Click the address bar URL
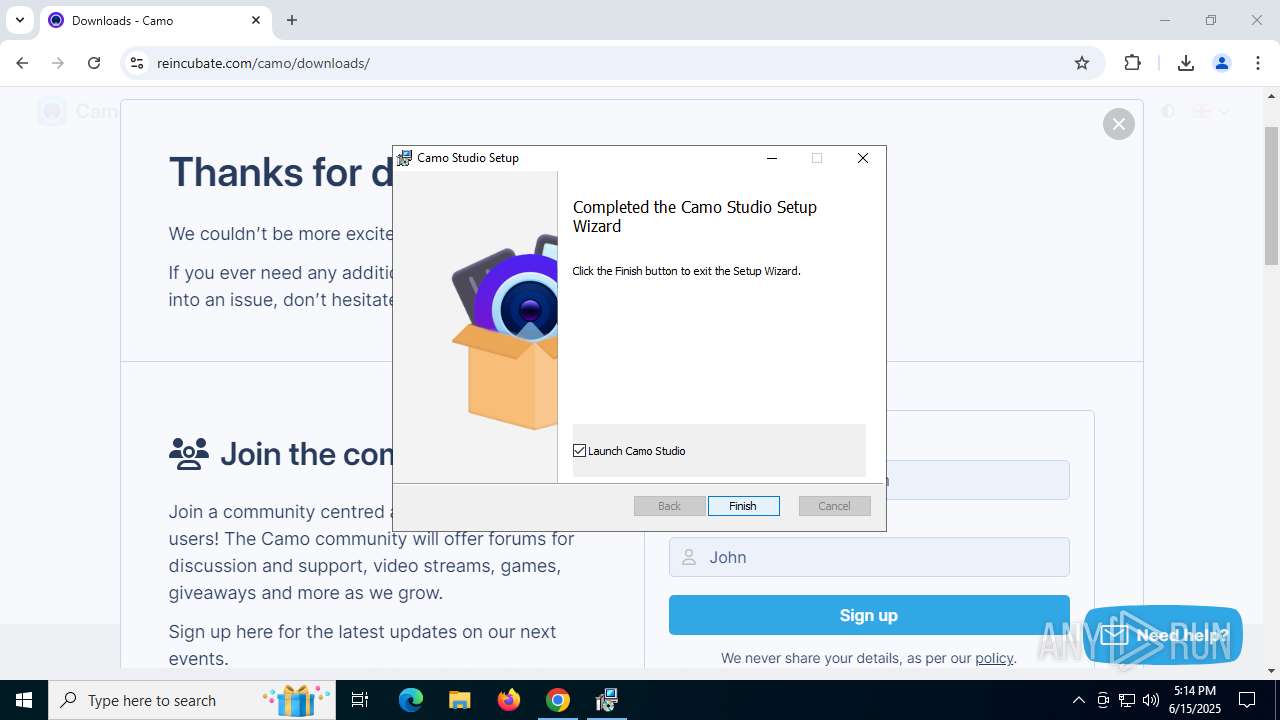This screenshot has height=720, width=1280. 264,63
